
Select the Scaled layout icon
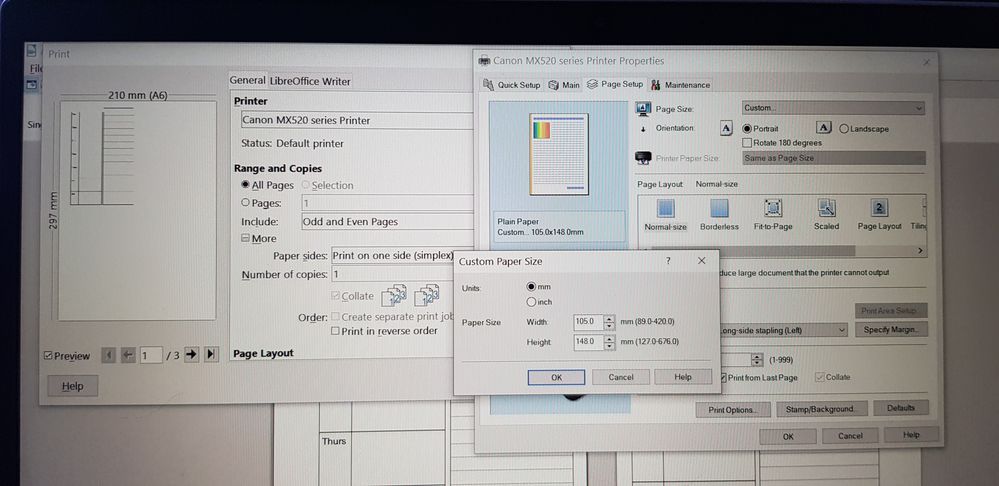pyautogui.click(x=826, y=208)
